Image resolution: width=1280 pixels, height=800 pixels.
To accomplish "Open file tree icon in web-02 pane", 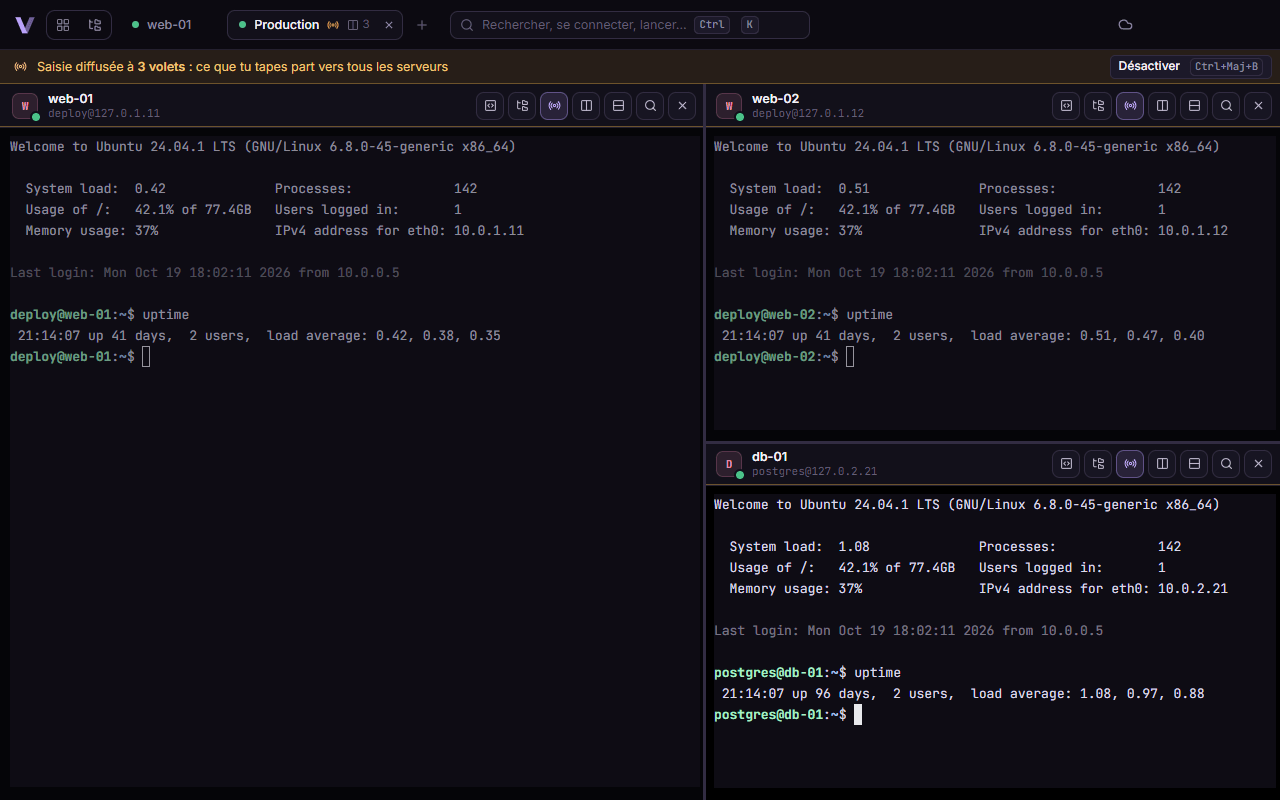I will (1098, 105).
